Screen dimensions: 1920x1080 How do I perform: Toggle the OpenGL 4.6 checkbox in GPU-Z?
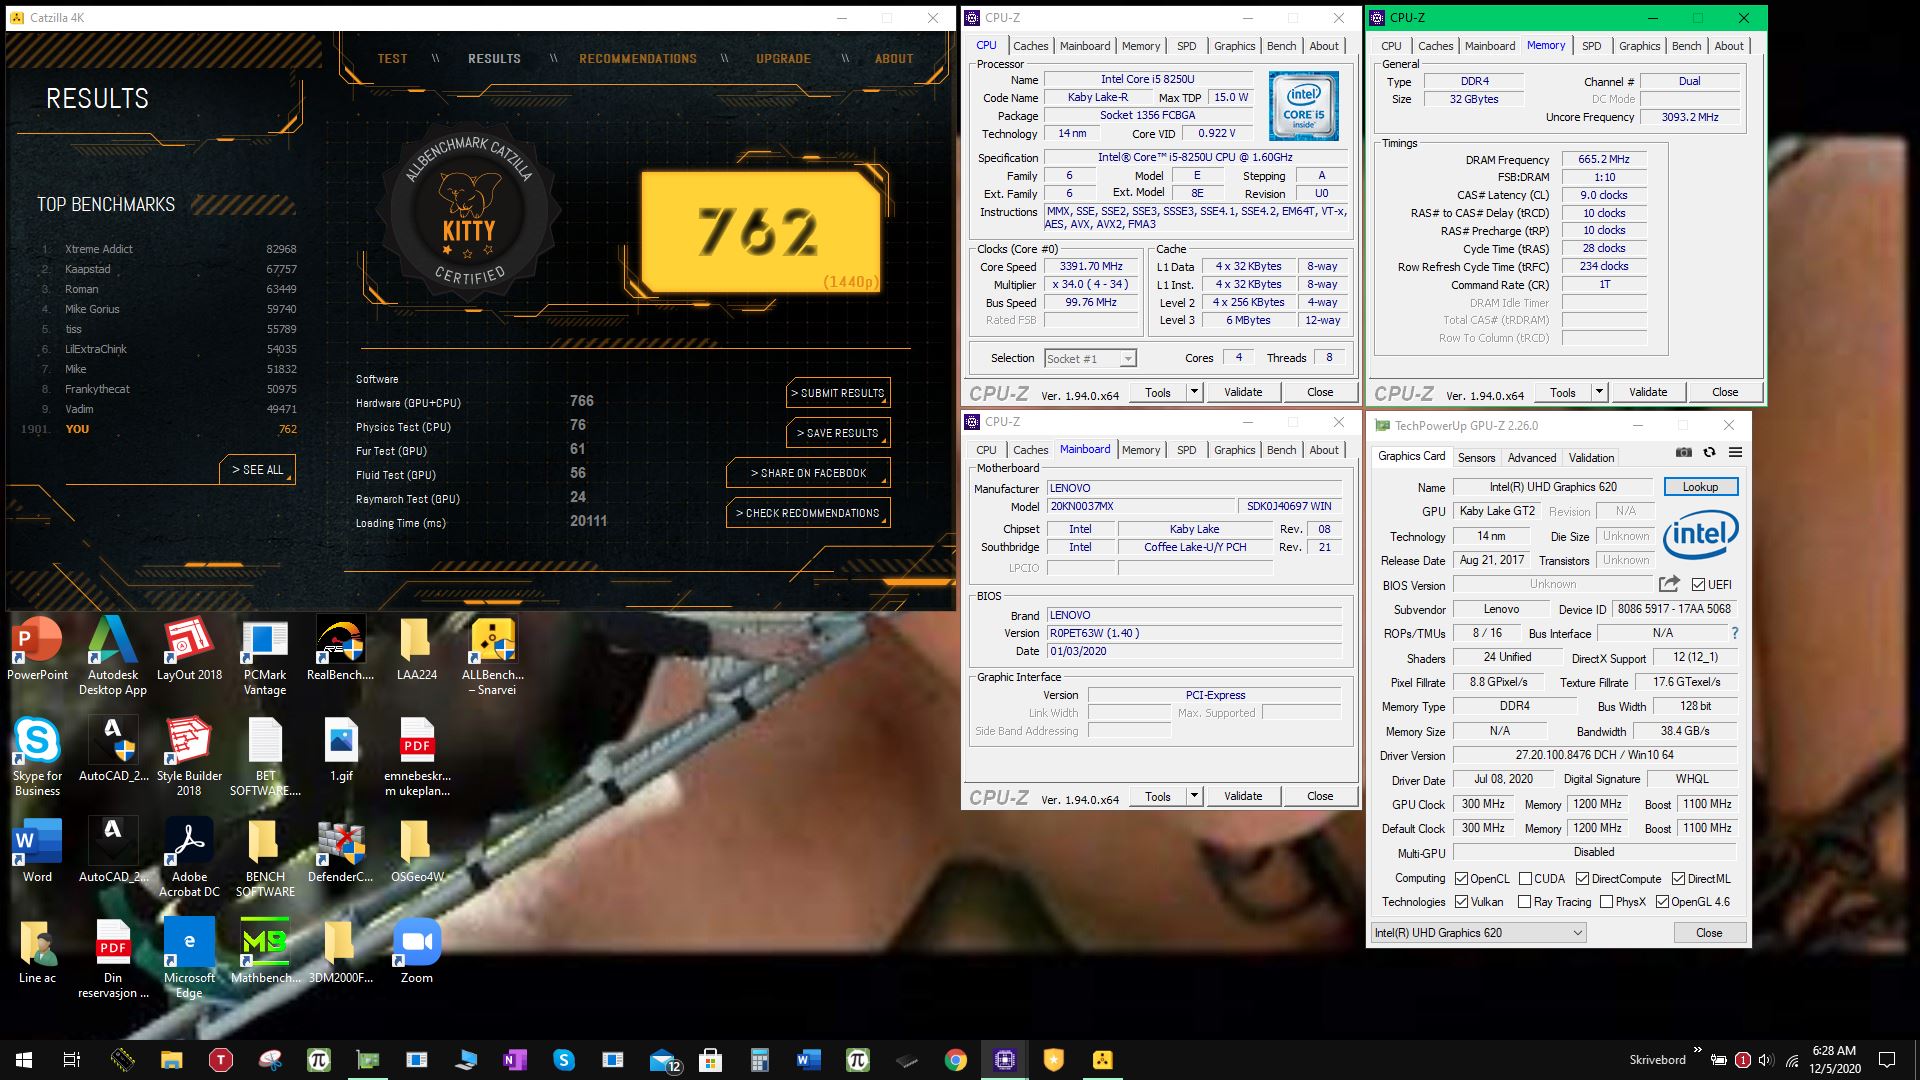point(1662,902)
